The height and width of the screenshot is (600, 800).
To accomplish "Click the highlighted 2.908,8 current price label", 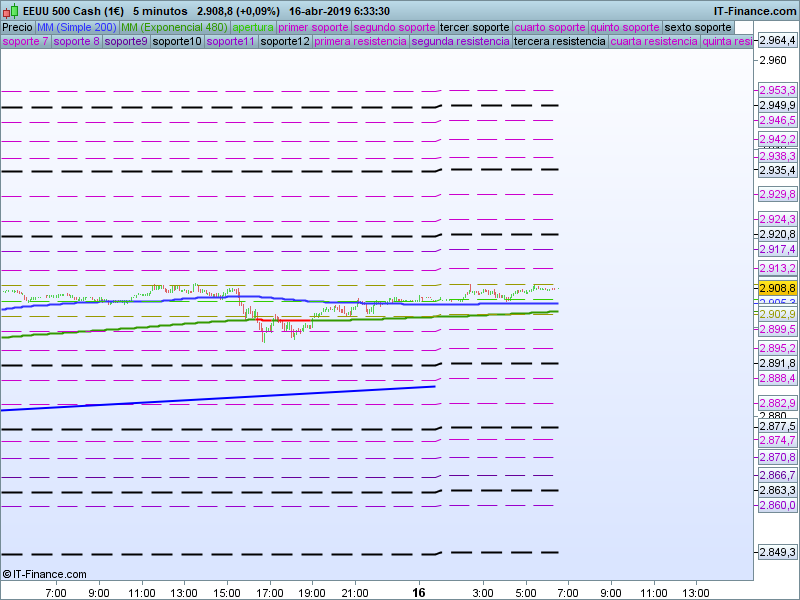I will coord(777,288).
